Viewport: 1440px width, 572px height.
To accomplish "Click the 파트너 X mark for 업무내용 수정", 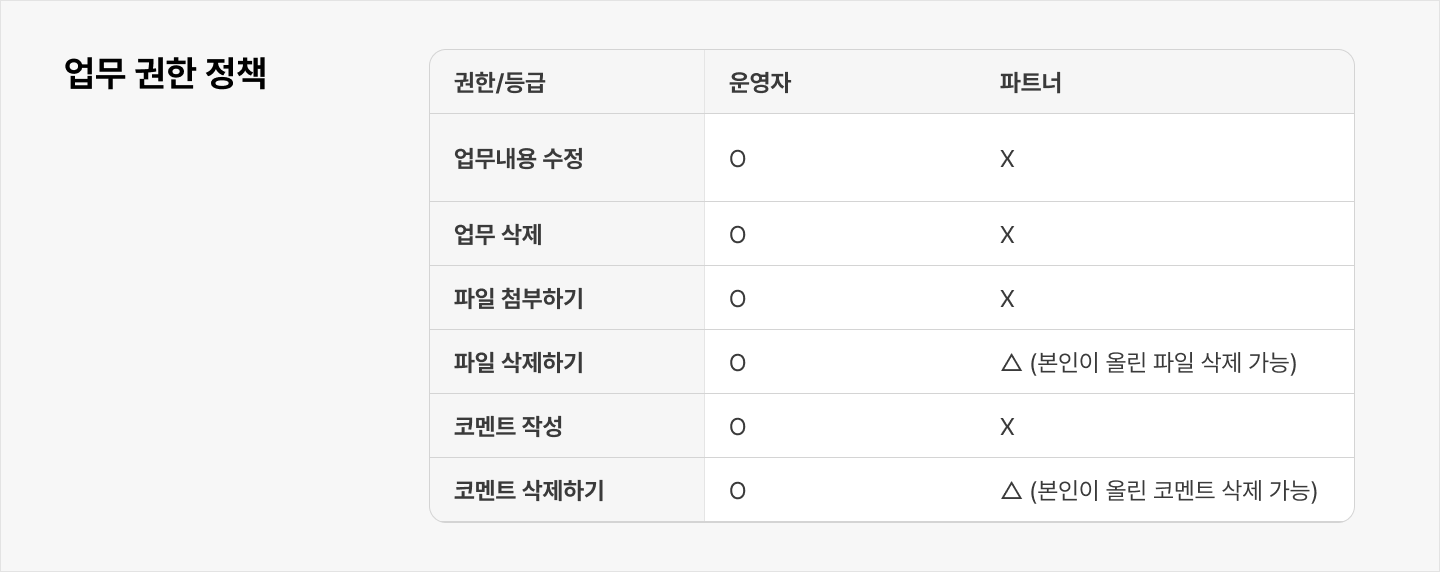I will tap(1007, 159).
